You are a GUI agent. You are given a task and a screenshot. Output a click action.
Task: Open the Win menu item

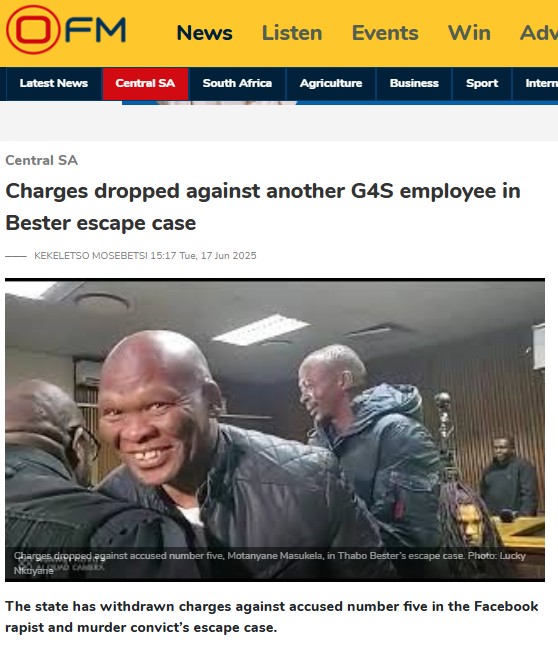pos(469,33)
